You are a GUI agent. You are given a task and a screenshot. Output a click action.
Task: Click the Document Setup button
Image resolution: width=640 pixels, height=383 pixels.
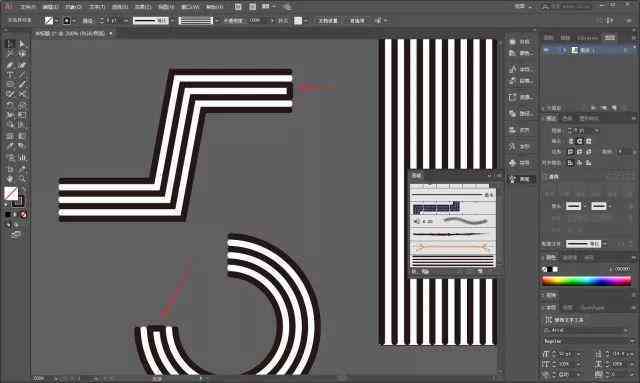pos(328,20)
